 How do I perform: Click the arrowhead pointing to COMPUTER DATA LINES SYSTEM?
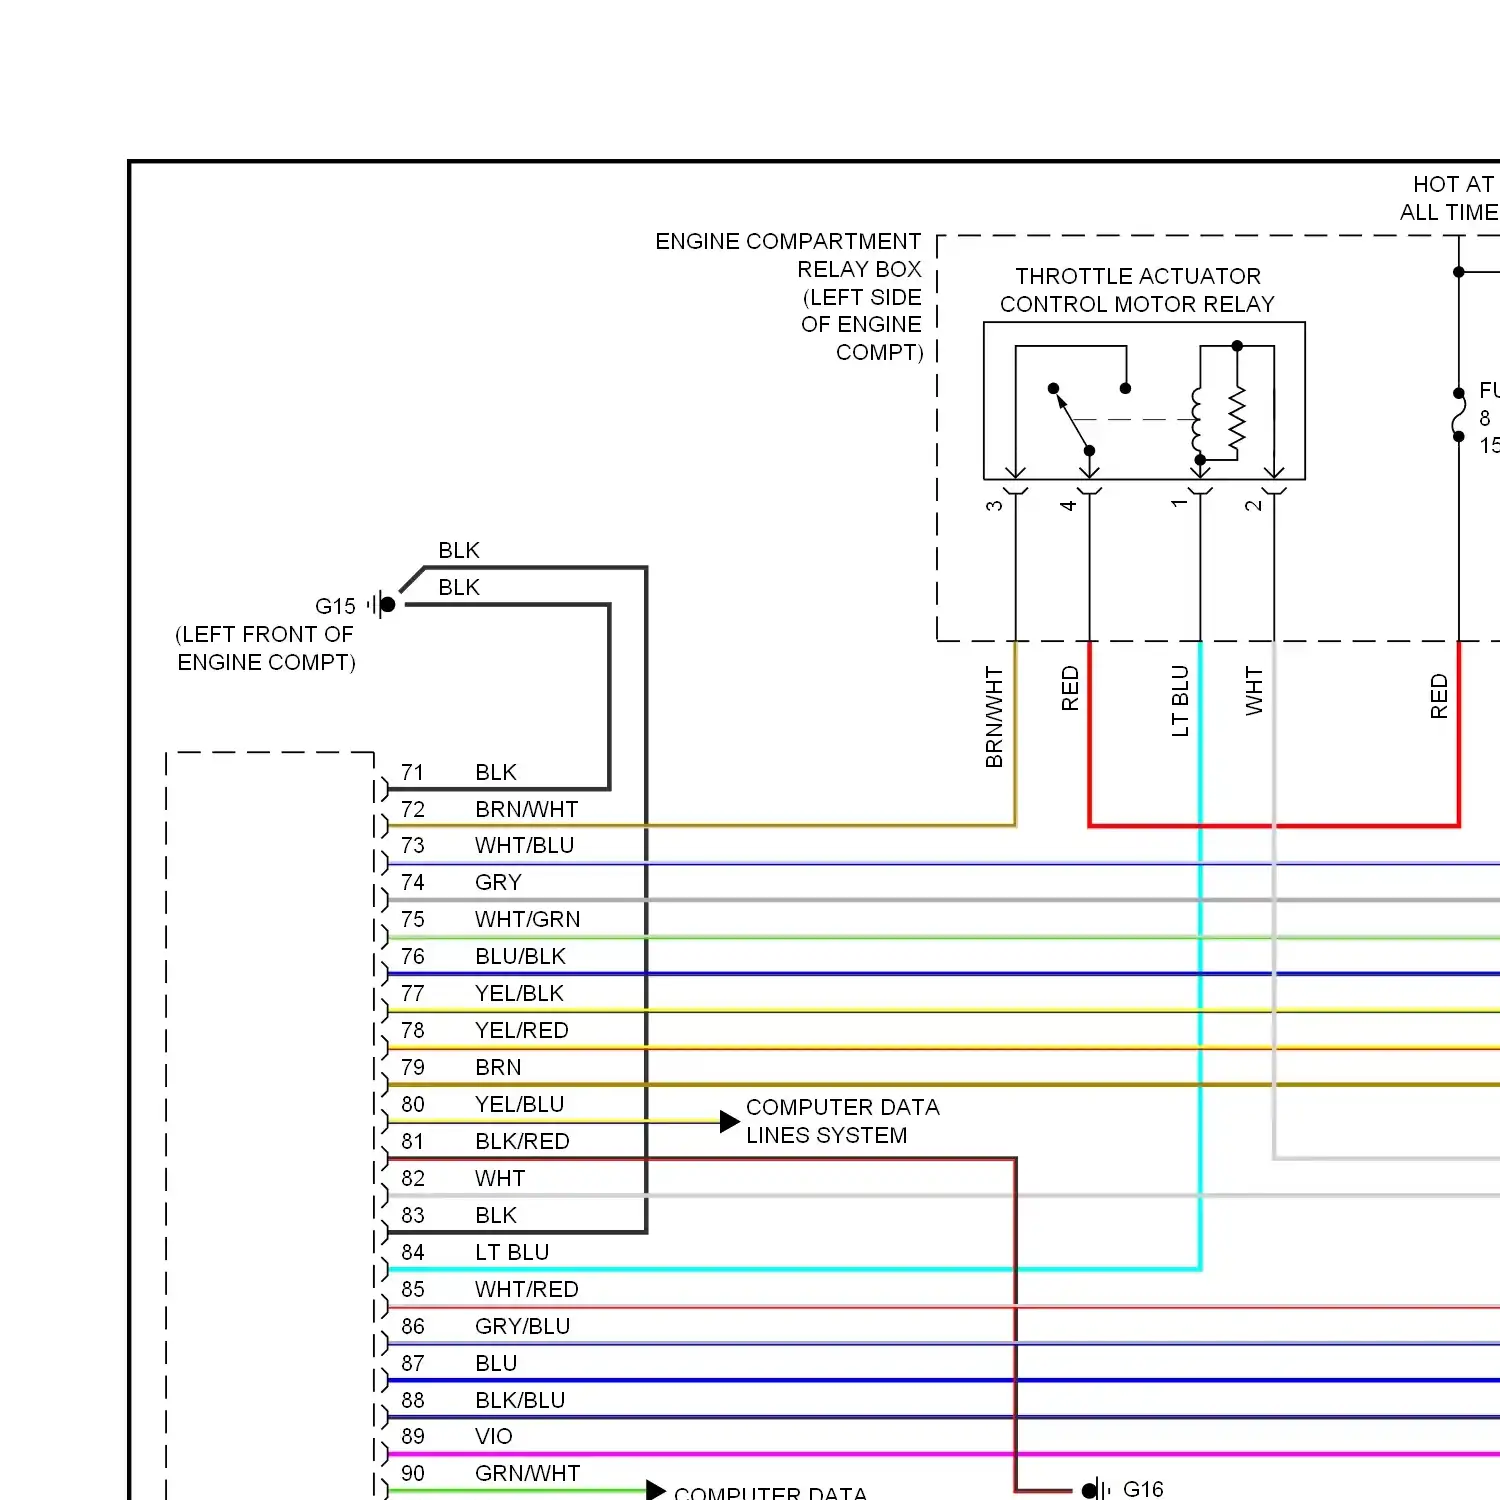pyautogui.click(x=730, y=1122)
